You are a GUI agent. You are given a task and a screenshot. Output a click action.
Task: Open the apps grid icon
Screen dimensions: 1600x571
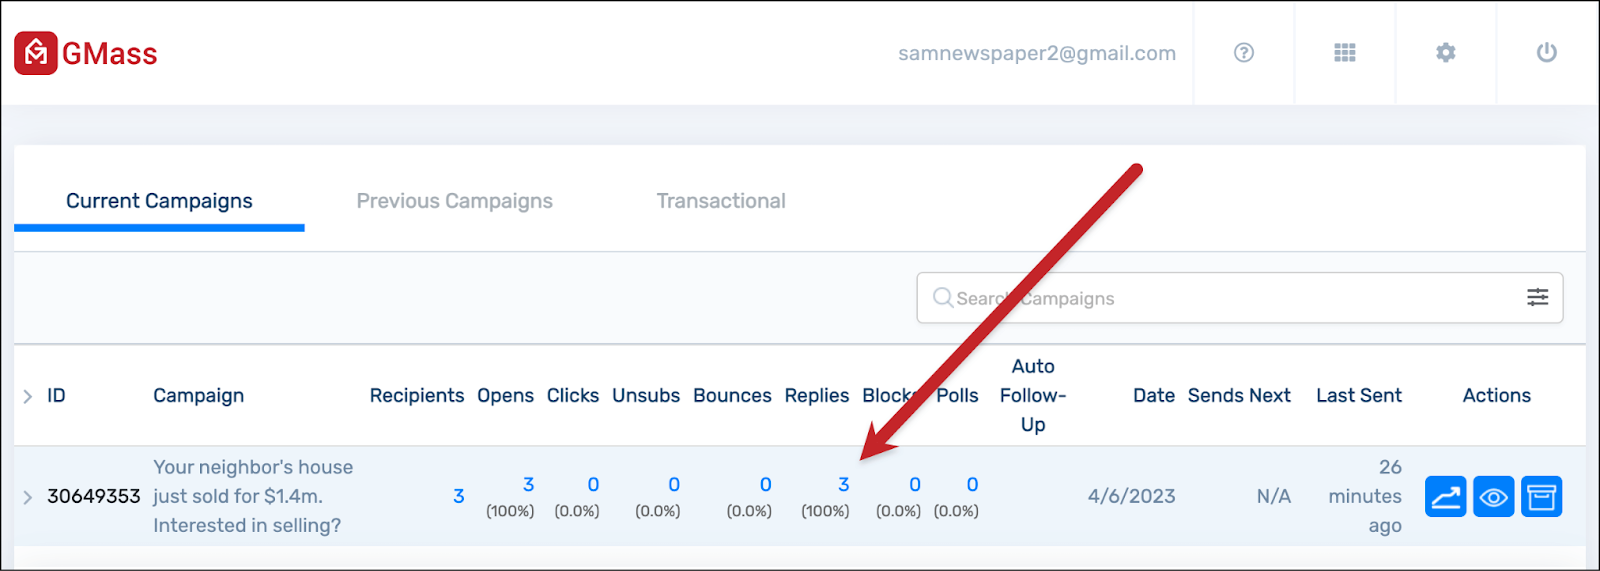pyautogui.click(x=1345, y=53)
